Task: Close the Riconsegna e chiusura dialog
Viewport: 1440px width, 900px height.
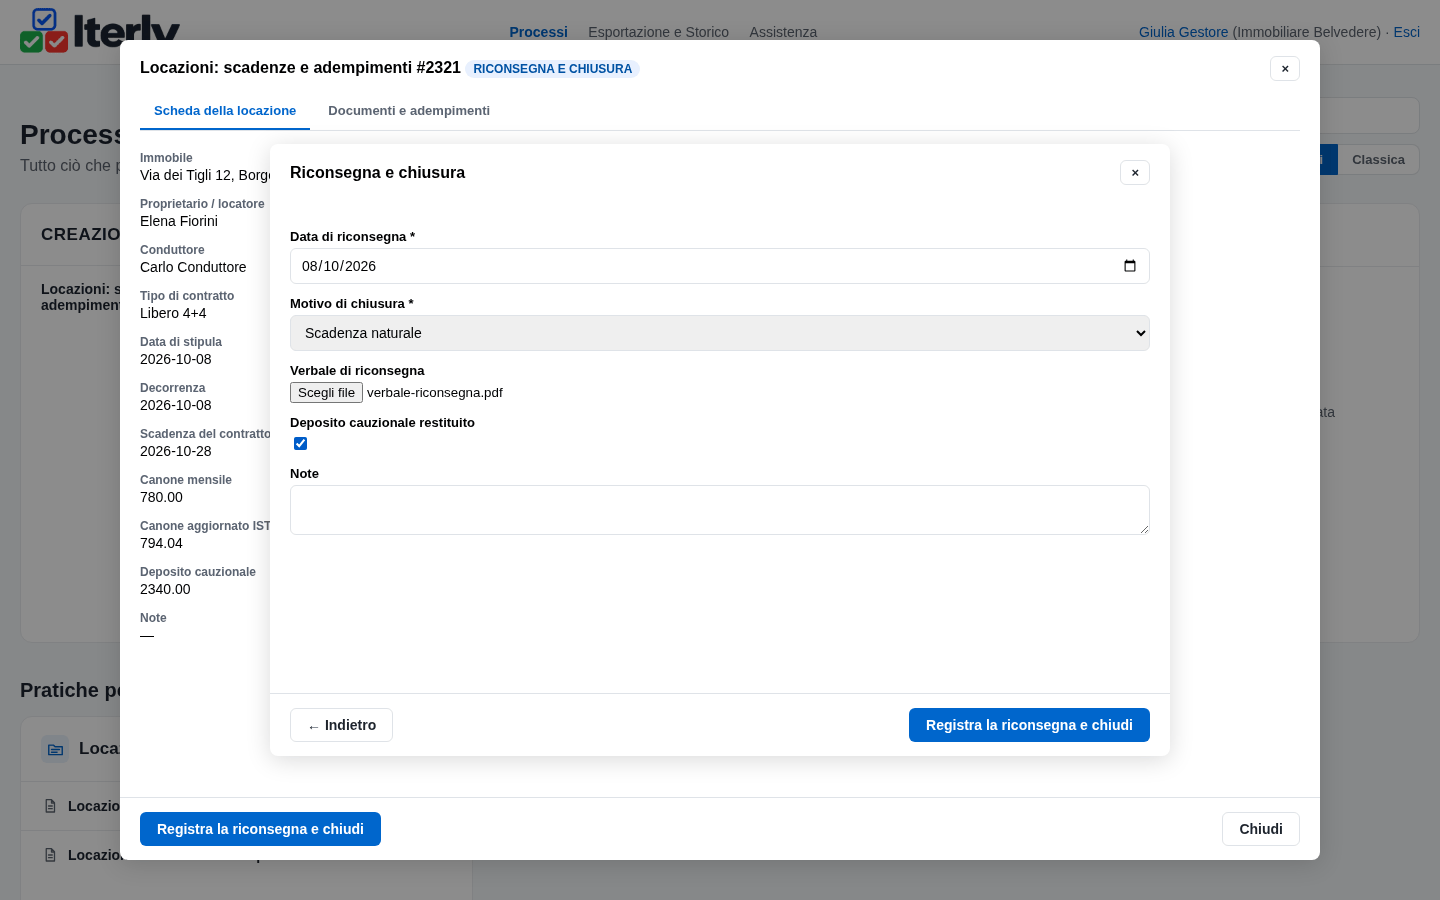Action: [1135, 173]
